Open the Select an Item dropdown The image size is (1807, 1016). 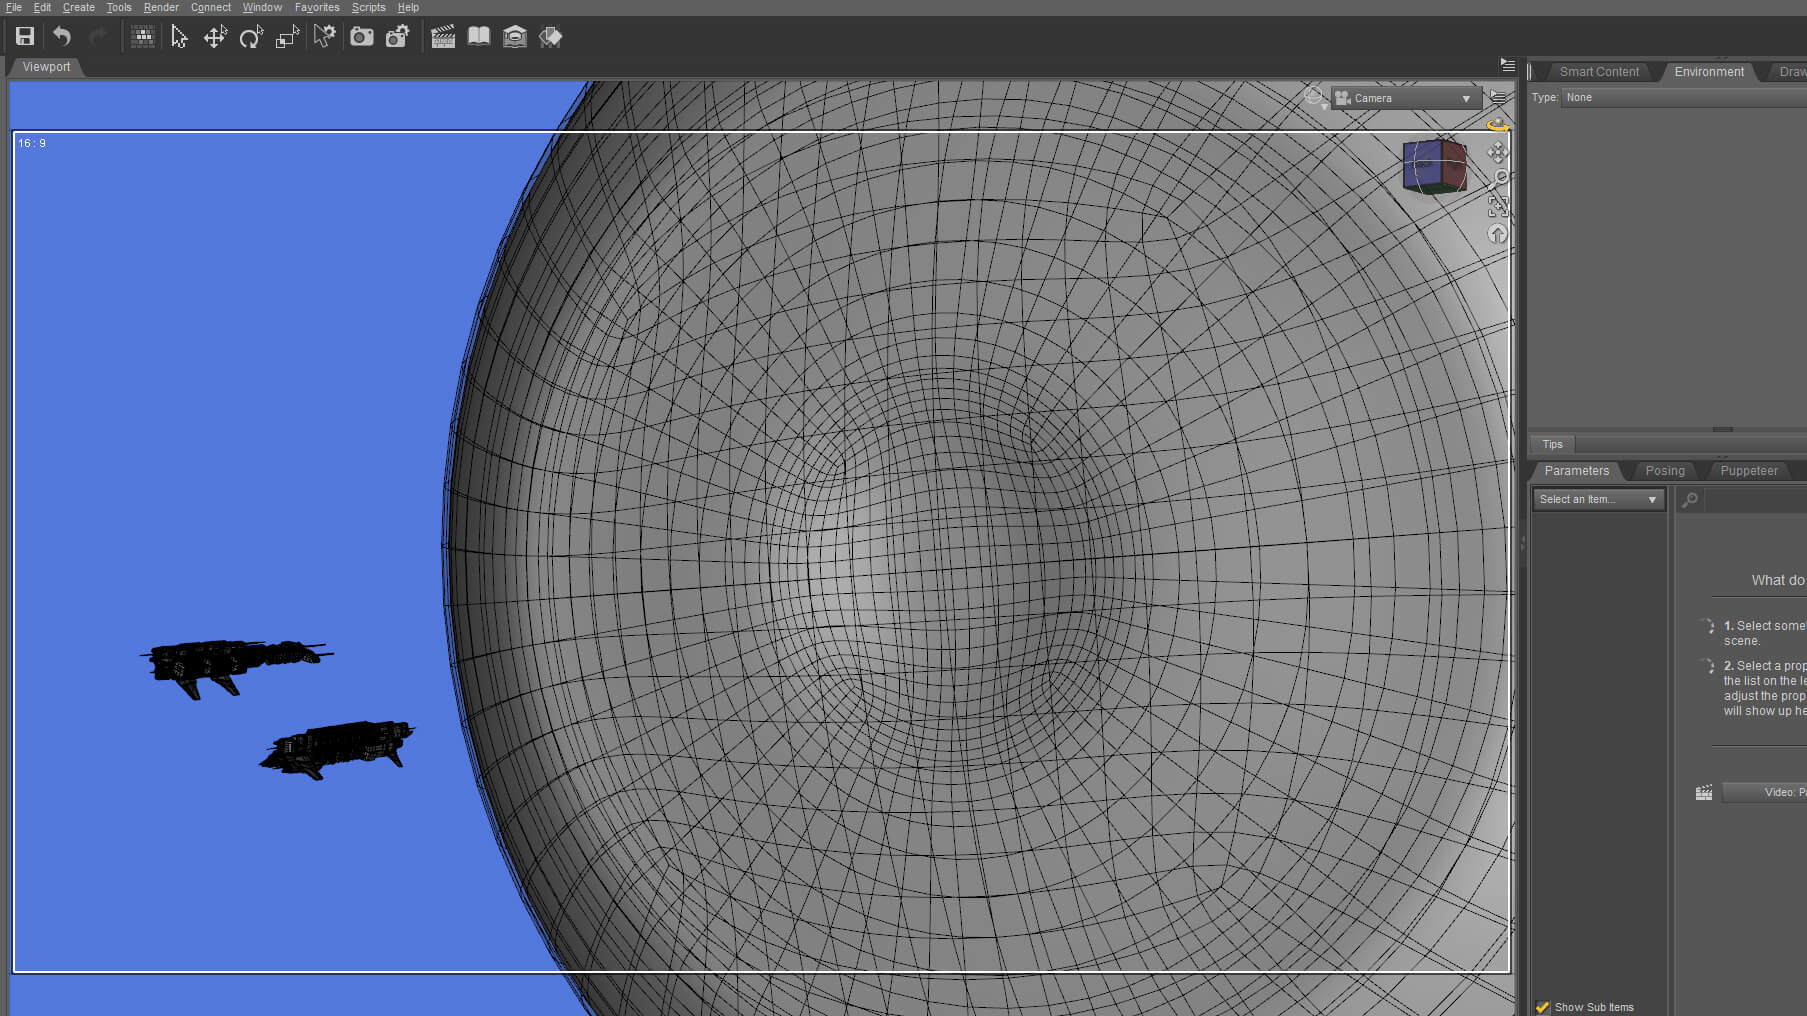pos(1598,499)
